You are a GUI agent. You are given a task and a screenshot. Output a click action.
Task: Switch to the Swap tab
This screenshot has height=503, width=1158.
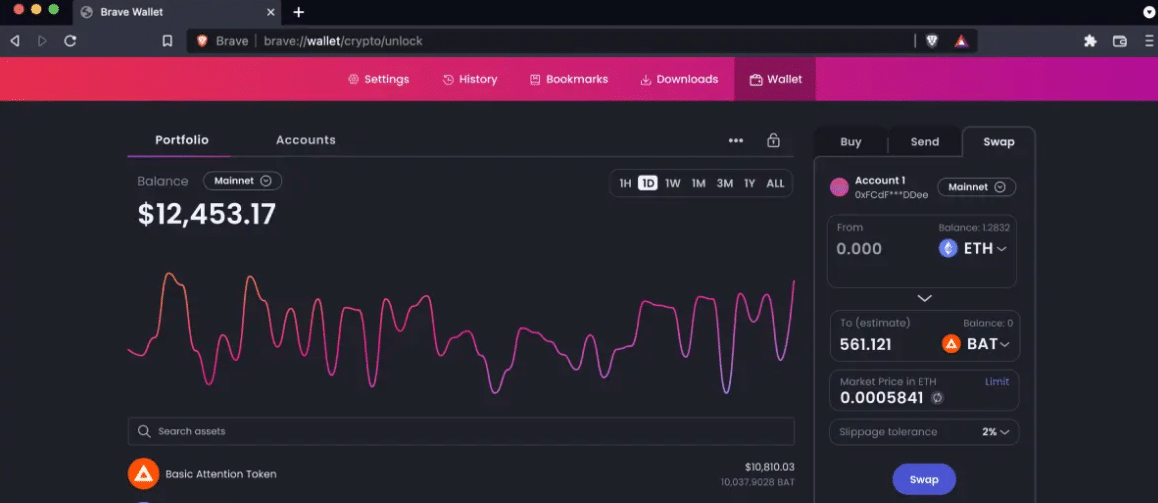tap(998, 142)
